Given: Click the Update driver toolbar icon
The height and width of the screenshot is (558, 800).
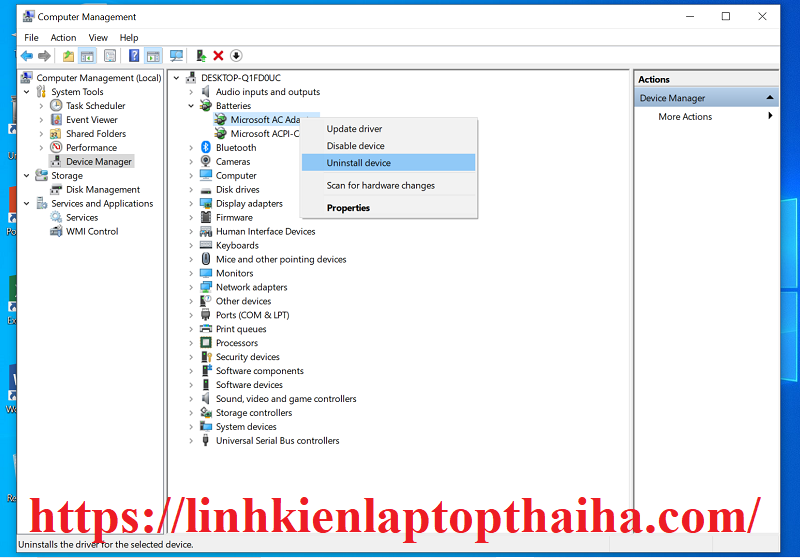Looking at the screenshot, I should point(201,56).
